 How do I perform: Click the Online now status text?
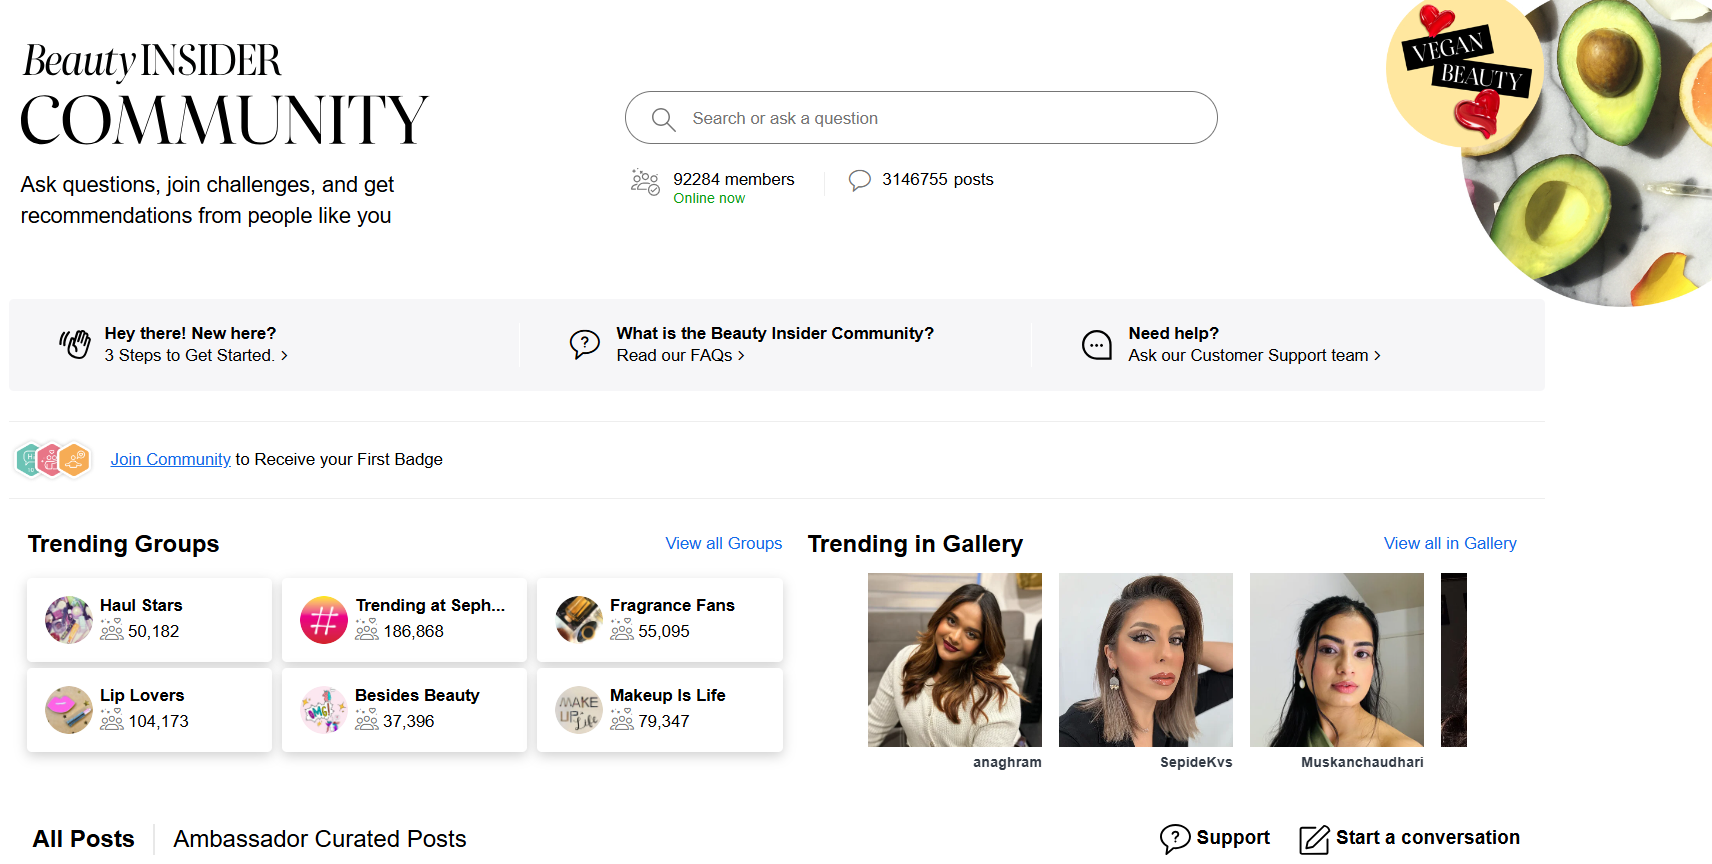point(709,199)
